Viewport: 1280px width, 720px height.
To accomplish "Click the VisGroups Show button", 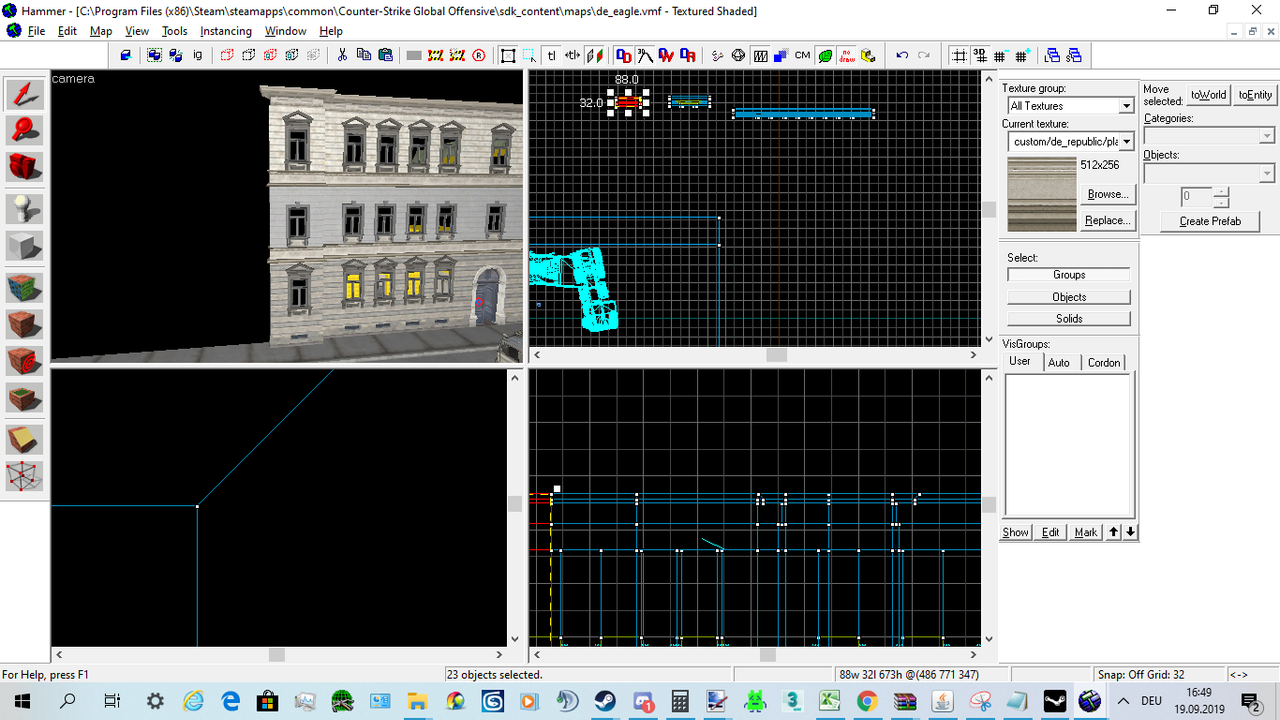I will pyautogui.click(x=1016, y=532).
